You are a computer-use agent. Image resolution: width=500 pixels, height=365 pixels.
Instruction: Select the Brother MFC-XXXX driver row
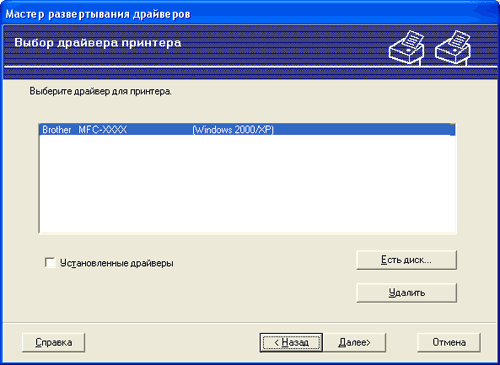247,130
